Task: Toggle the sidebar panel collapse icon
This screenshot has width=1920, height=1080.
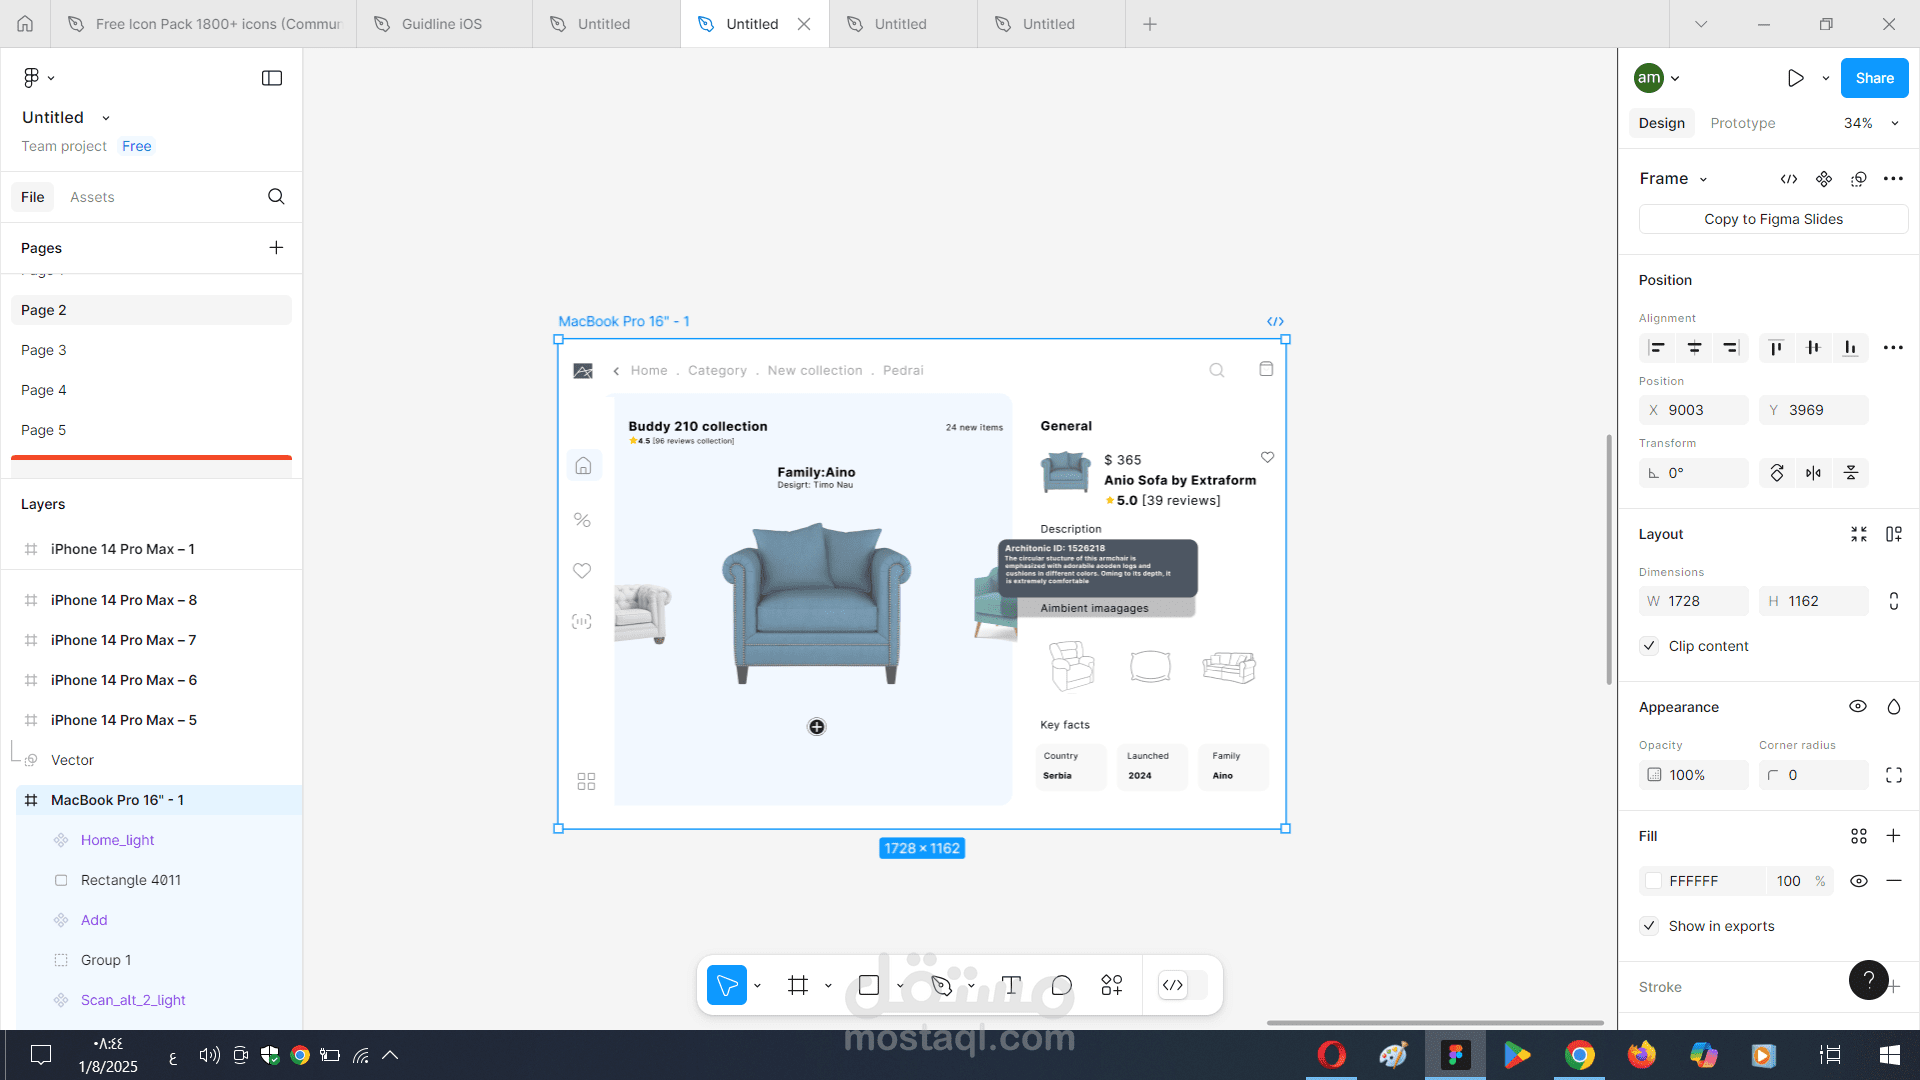Action: pos(272,78)
